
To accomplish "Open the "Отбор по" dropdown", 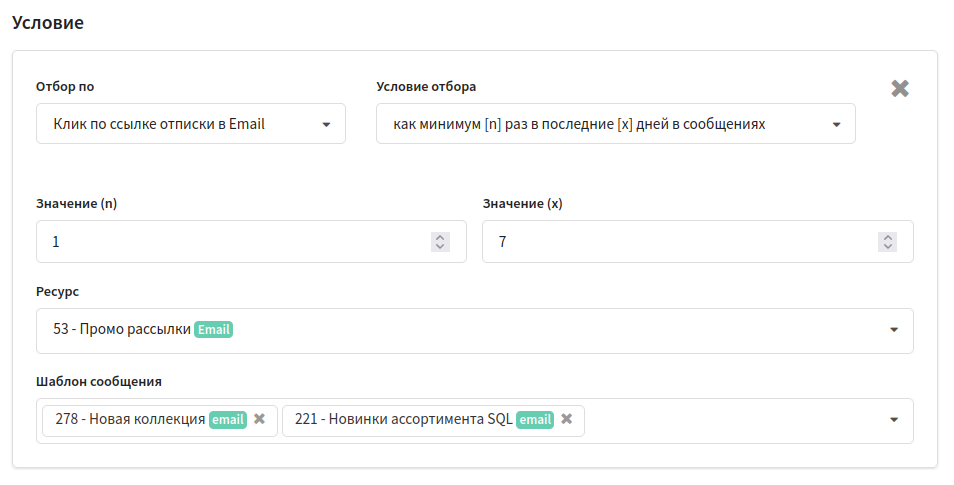I will click(191, 124).
